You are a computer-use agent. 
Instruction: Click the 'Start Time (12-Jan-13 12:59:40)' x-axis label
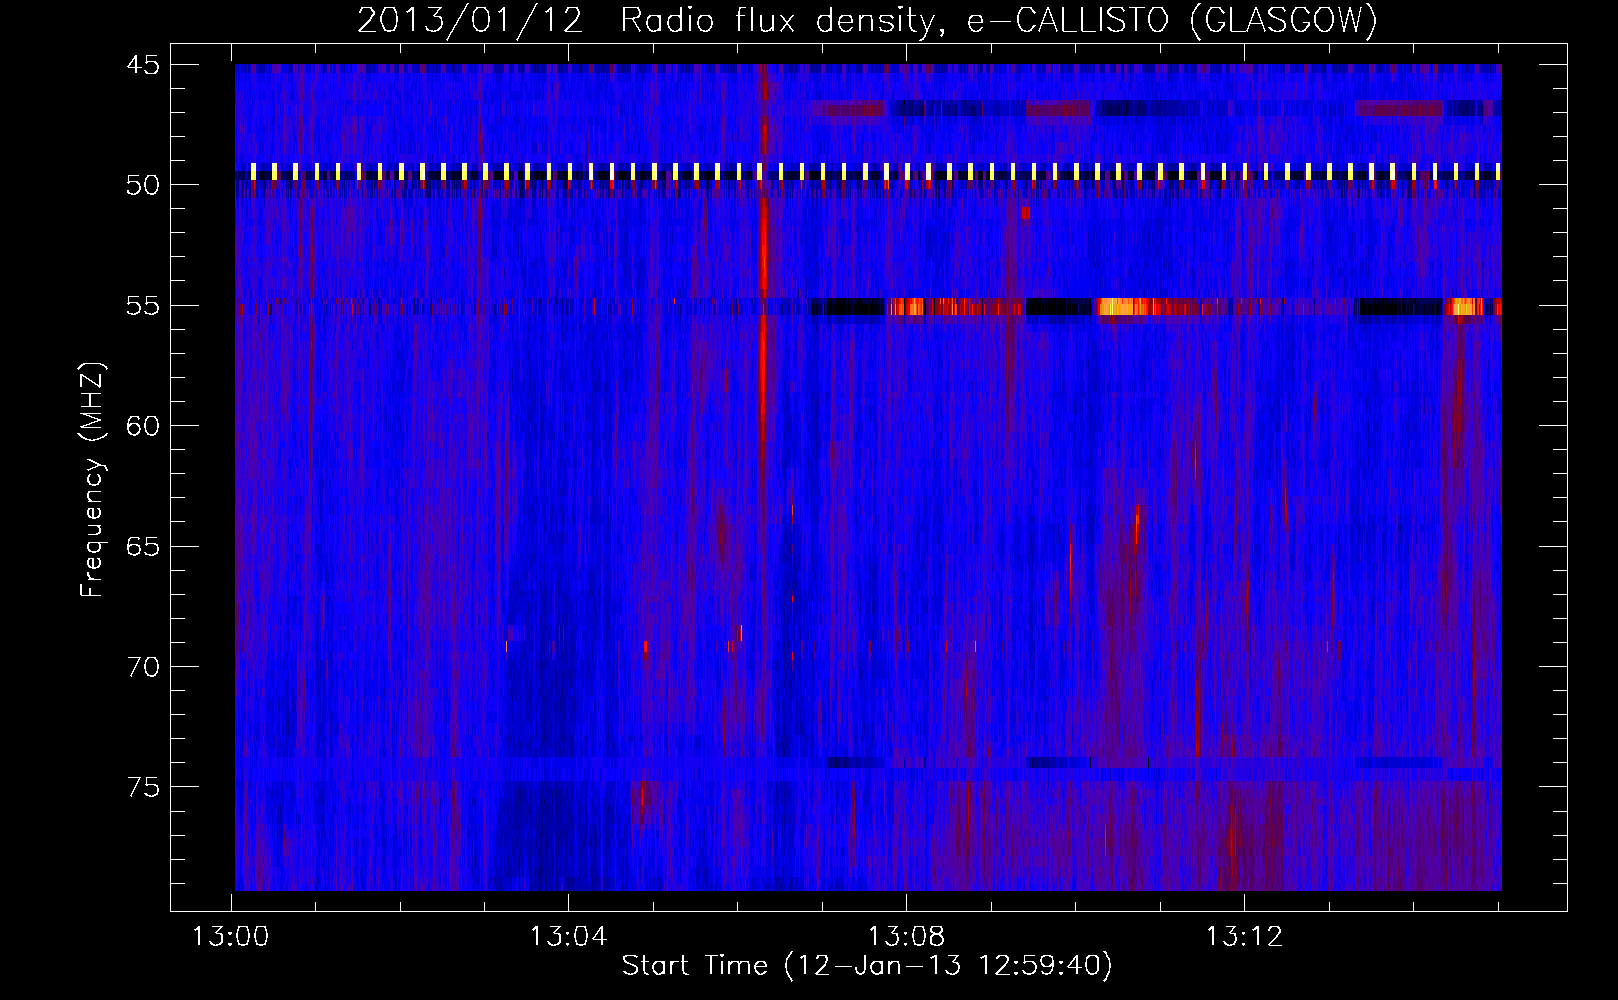tap(867, 966)
